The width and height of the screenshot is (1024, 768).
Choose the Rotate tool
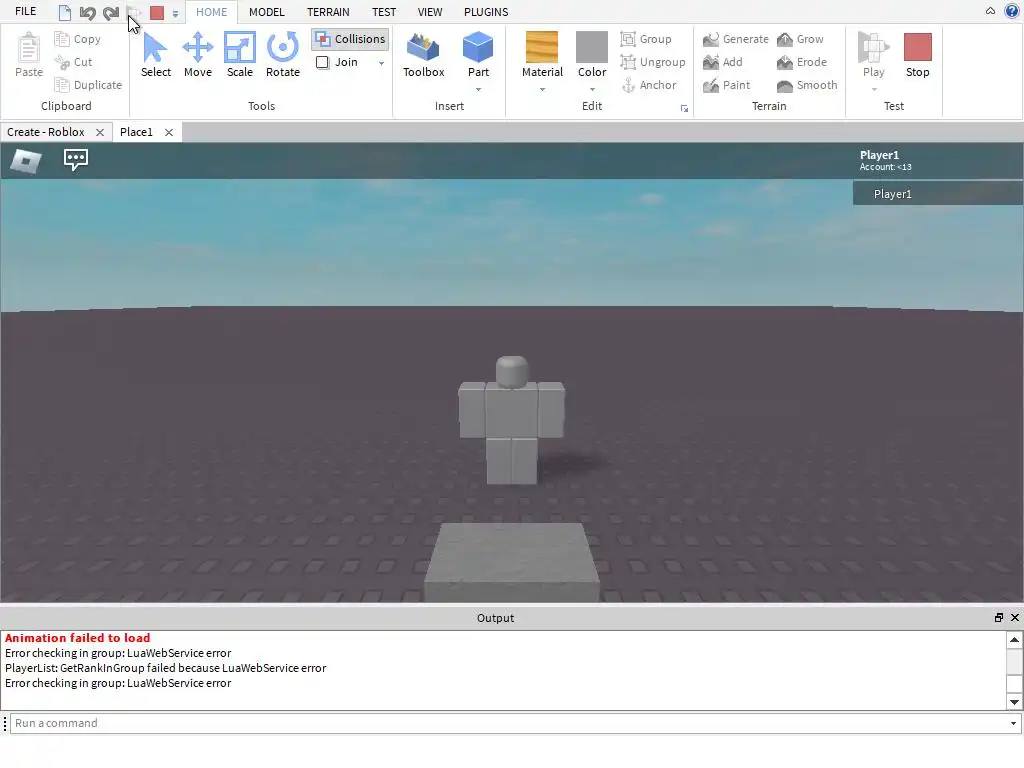[283, 55]
